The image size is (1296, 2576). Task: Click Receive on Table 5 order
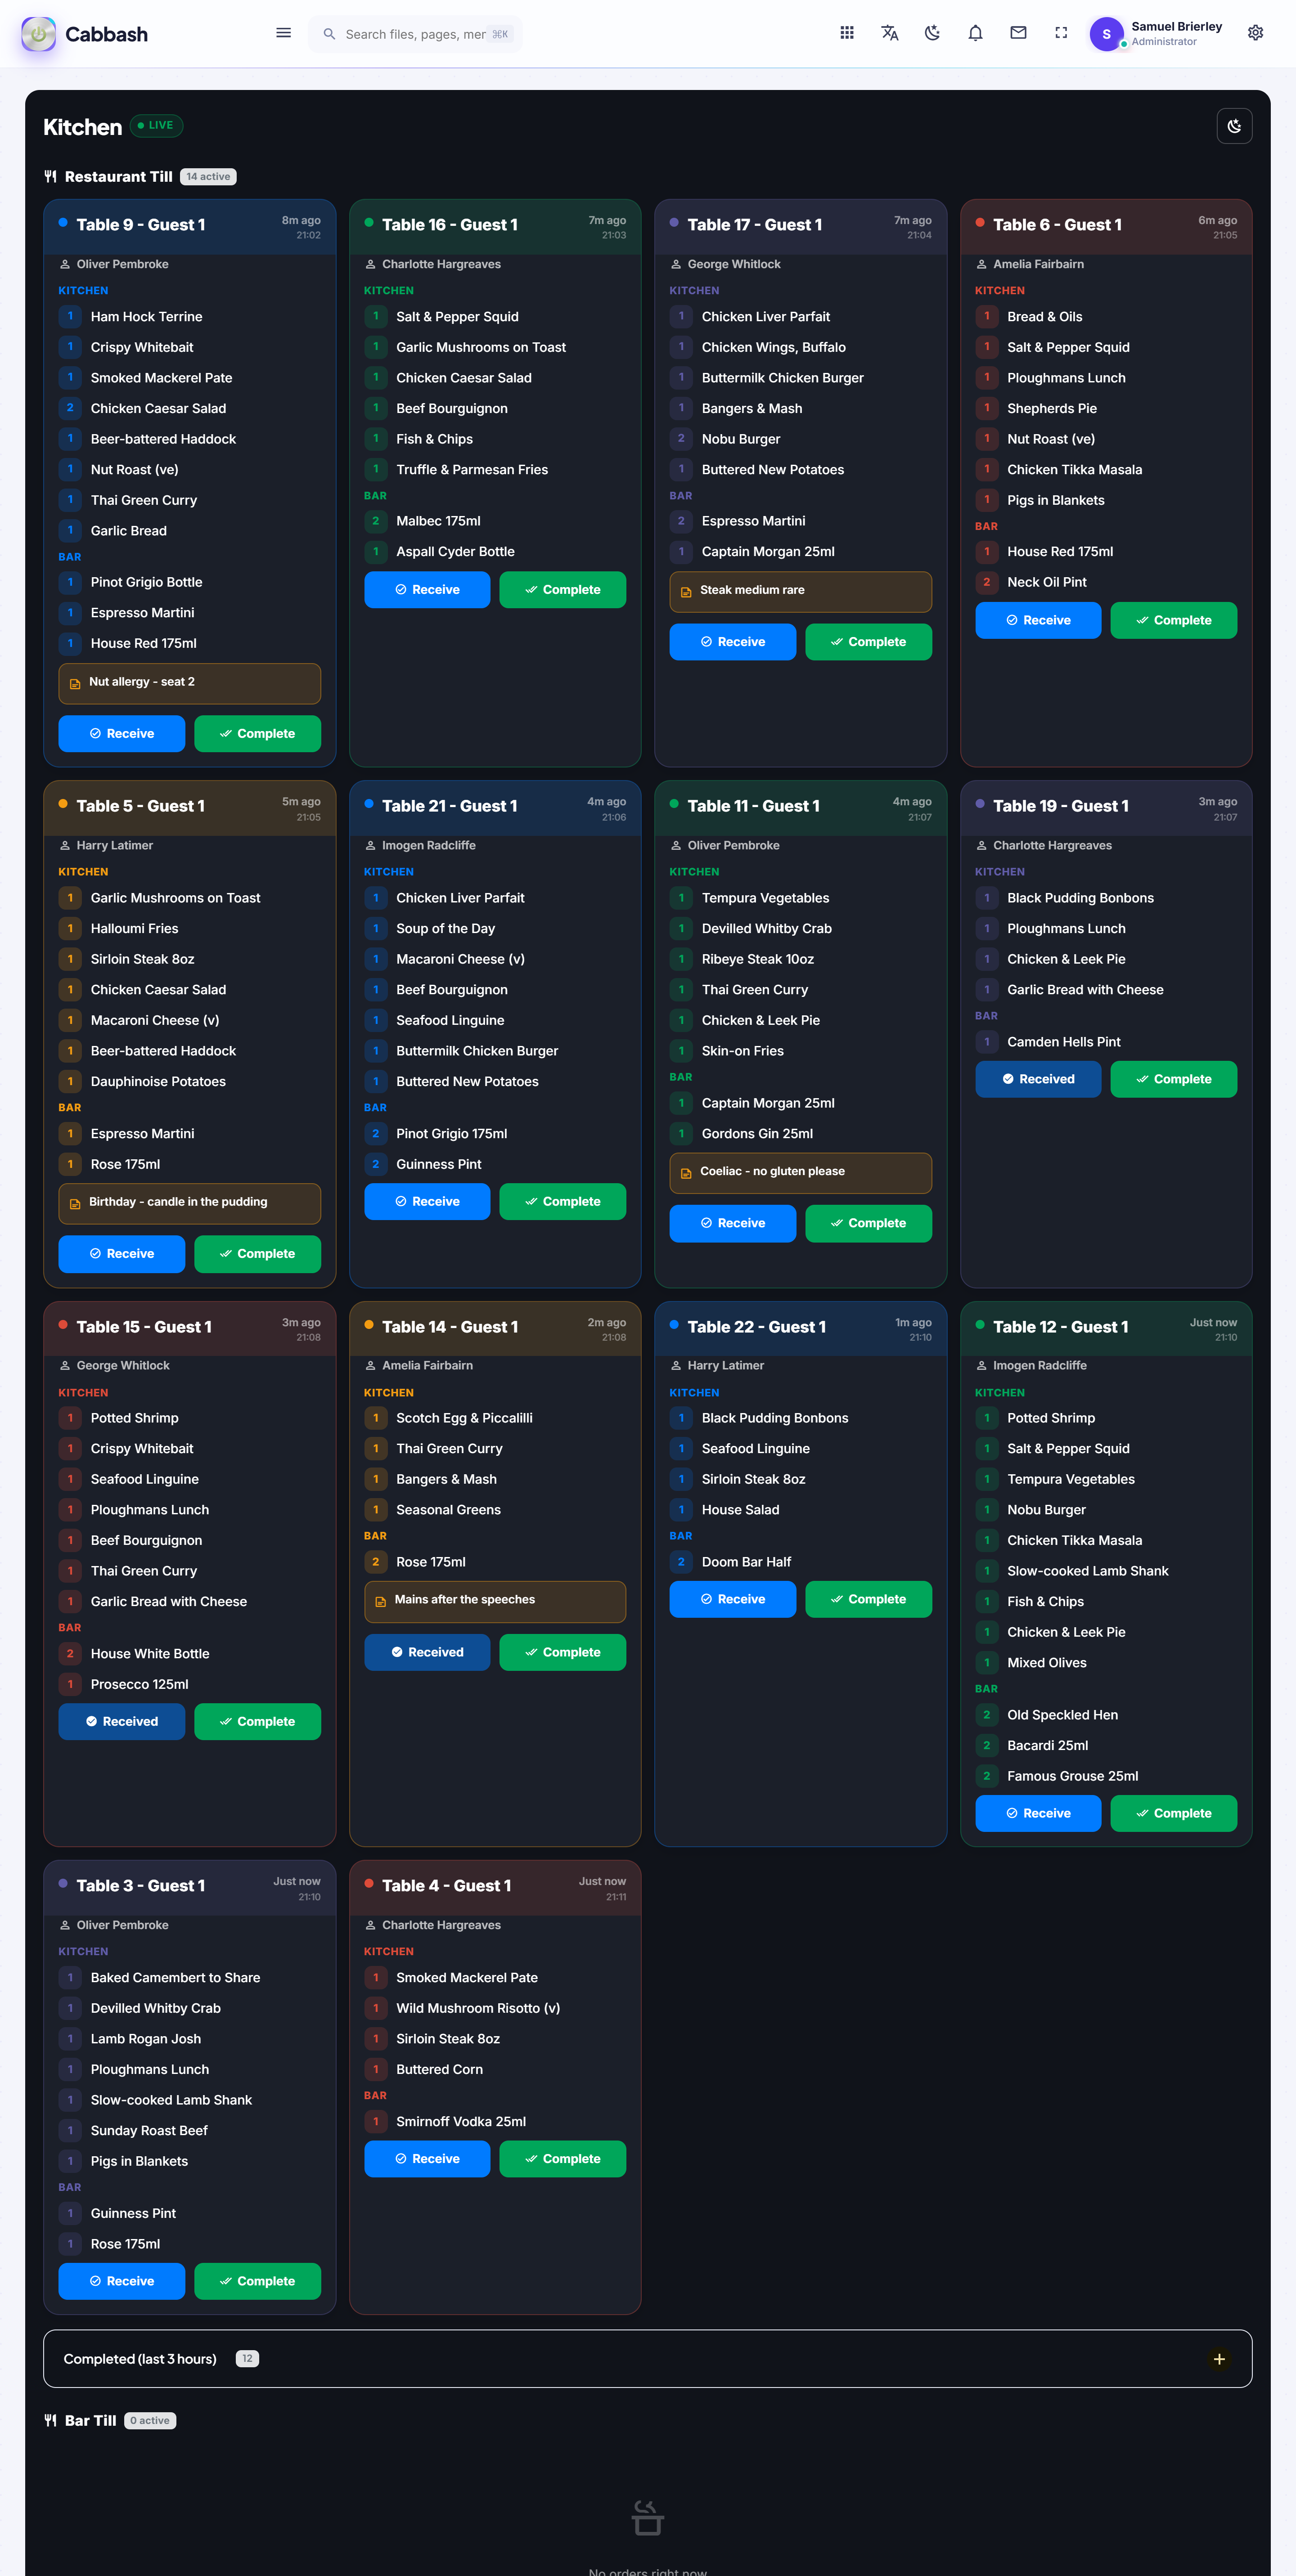[122, 1254]
